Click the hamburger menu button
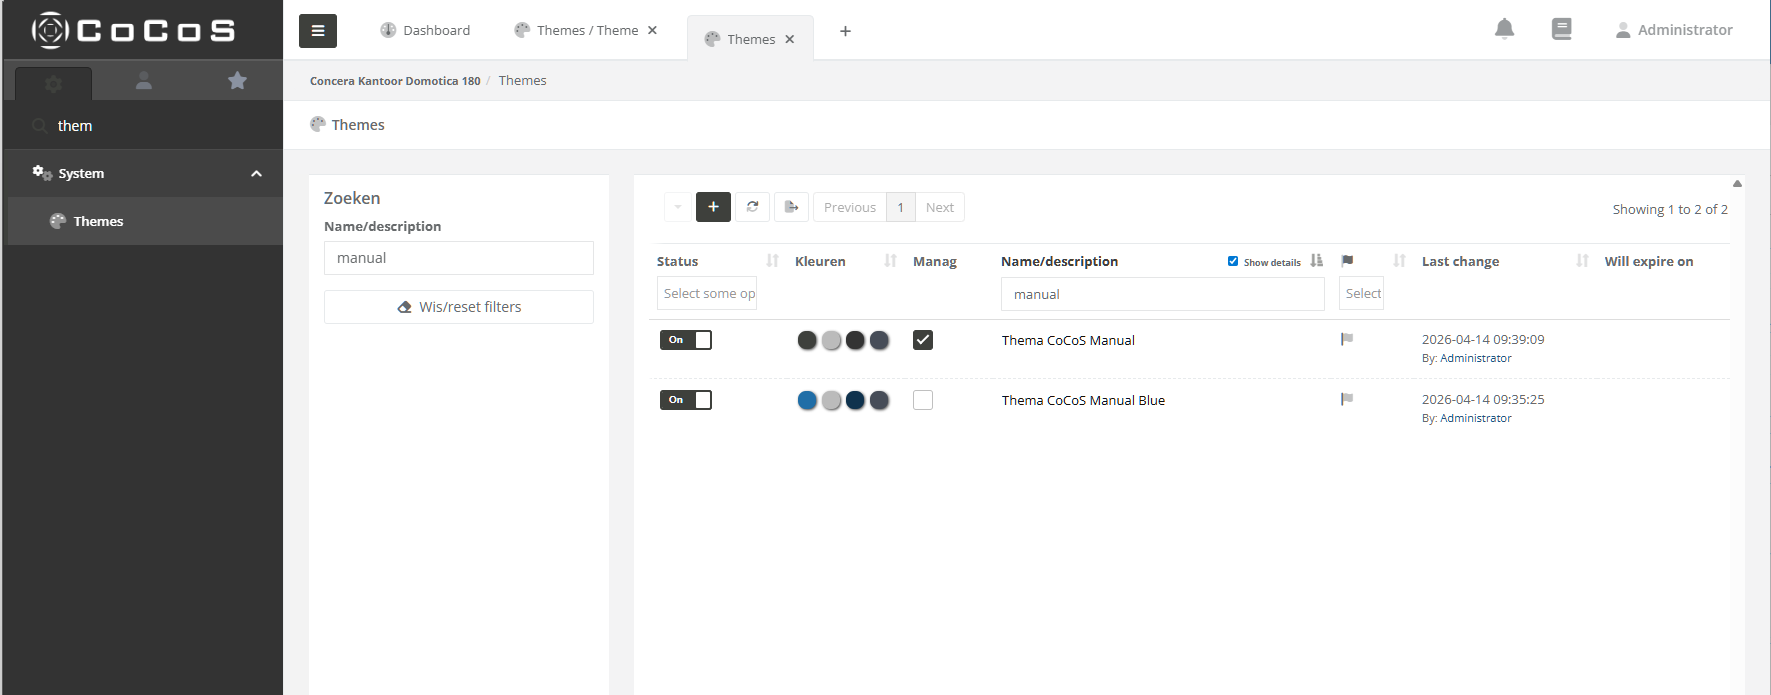This screenshot has height=695, width=1771. 317,31
